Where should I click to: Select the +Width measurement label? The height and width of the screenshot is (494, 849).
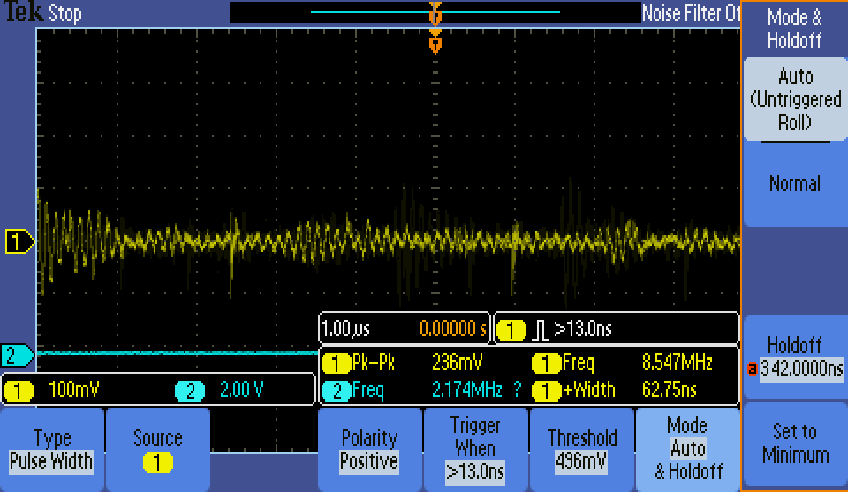pos(589,389)
